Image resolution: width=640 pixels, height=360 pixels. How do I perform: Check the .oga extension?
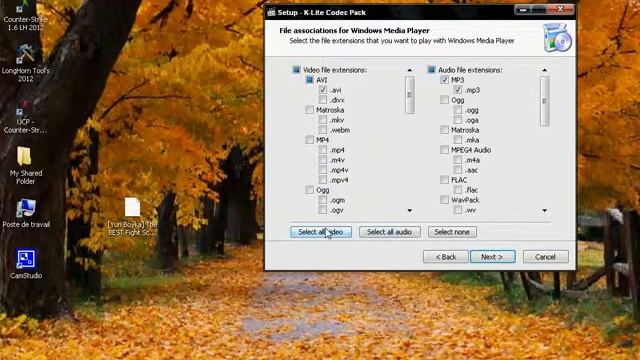click(458, 120)
